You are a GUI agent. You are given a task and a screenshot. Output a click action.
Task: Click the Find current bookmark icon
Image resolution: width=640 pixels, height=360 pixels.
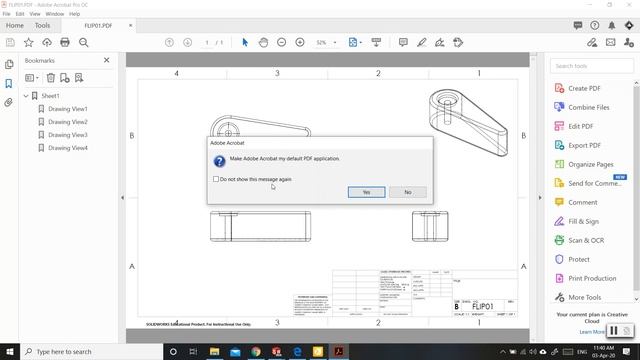79,78
